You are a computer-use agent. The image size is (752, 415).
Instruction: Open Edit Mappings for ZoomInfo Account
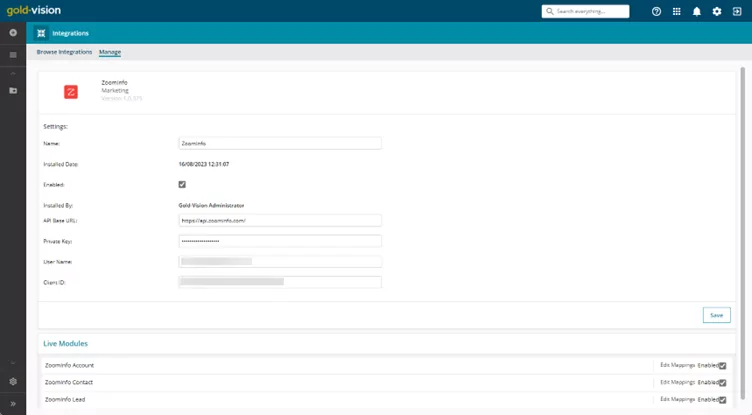677,365
